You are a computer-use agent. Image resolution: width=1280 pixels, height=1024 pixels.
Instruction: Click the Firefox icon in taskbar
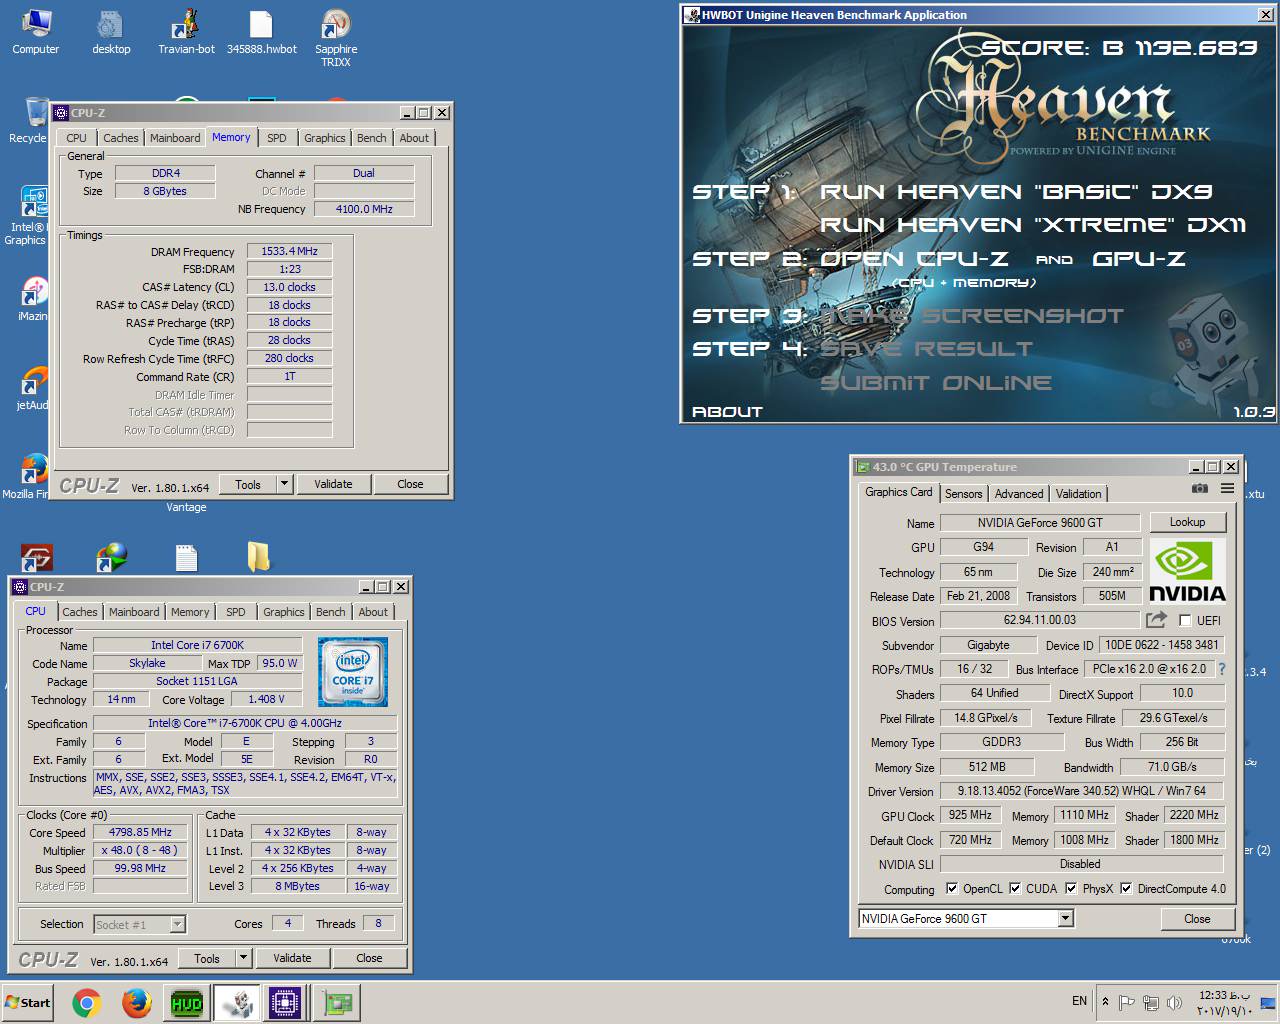pyautogui.click(x=136, y=1003)
